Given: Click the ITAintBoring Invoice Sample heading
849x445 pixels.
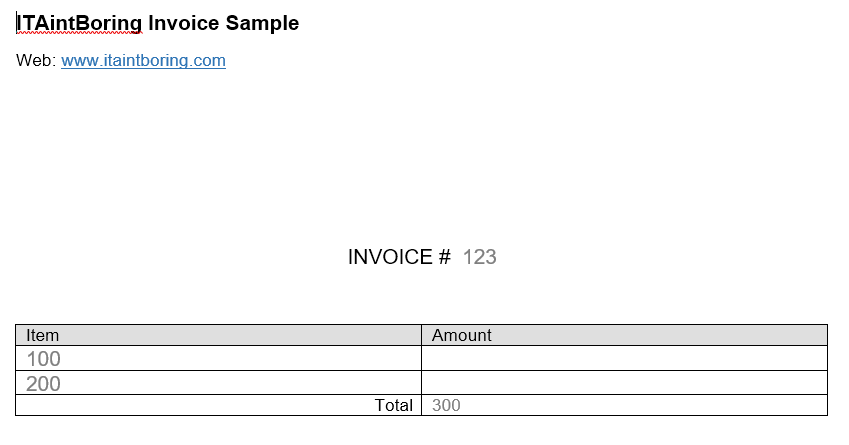Looking at the screenshot, I should point(158,23).
